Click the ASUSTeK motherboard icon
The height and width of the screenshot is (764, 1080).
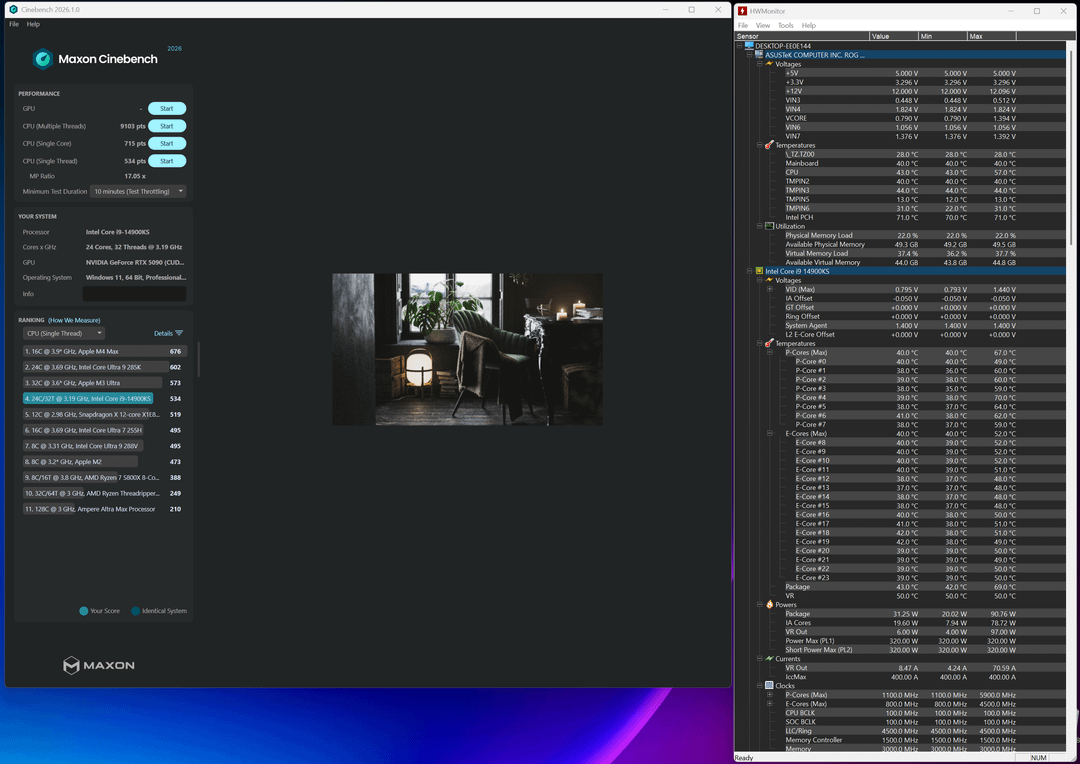click(x=759, y=55)
